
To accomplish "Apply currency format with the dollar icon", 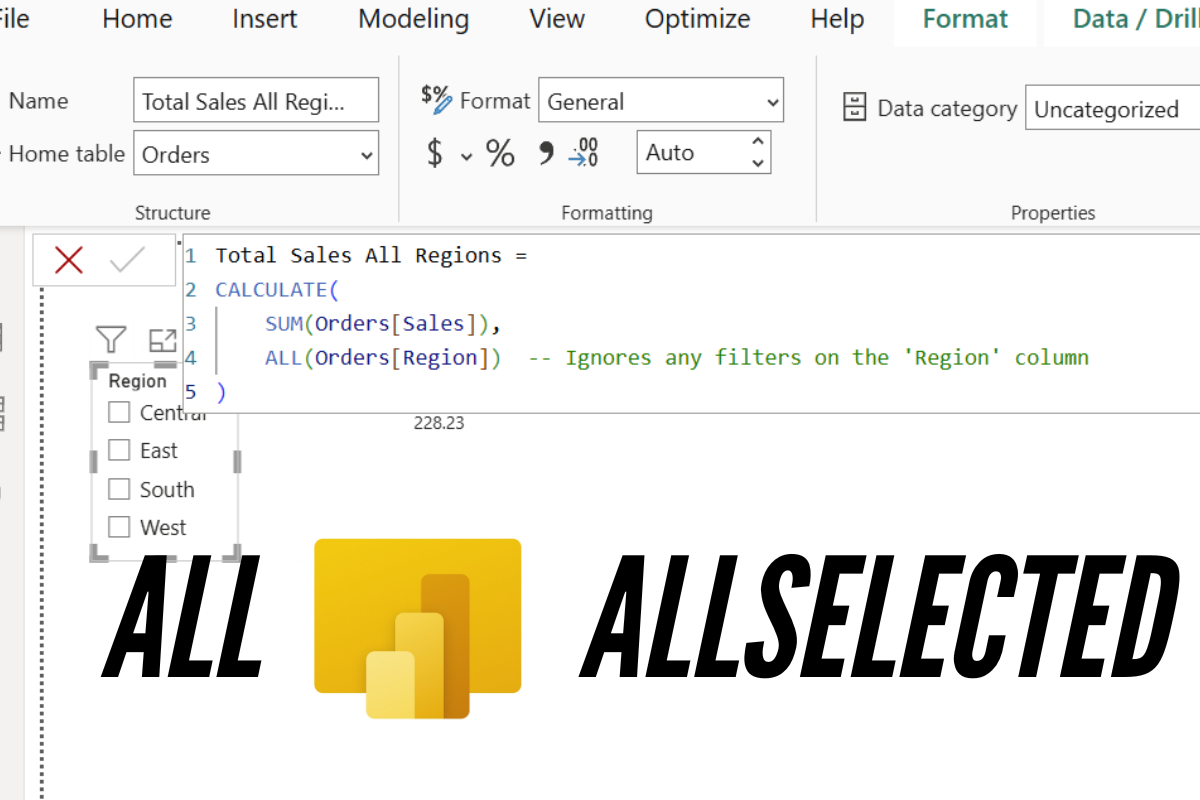I will (437, 152).
